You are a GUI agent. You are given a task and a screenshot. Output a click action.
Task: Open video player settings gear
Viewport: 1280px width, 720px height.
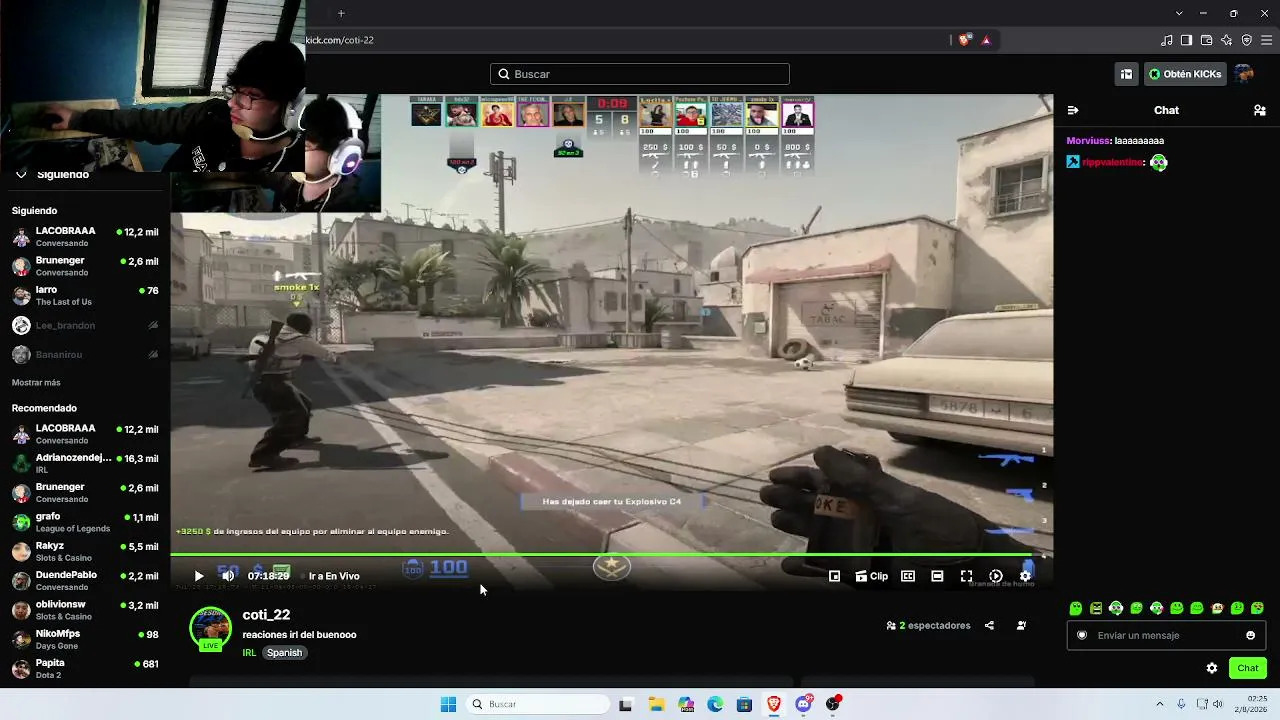tap(1025, 576)
